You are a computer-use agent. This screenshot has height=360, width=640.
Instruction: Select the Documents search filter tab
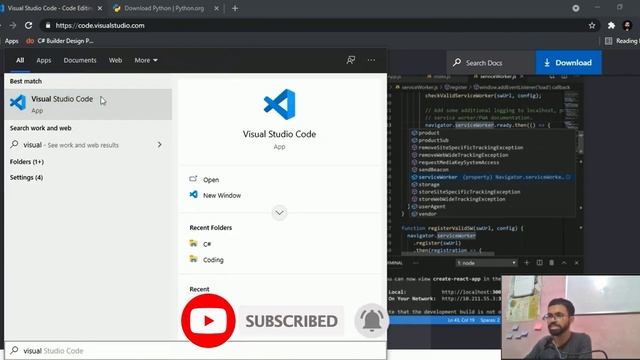(80, 60)
